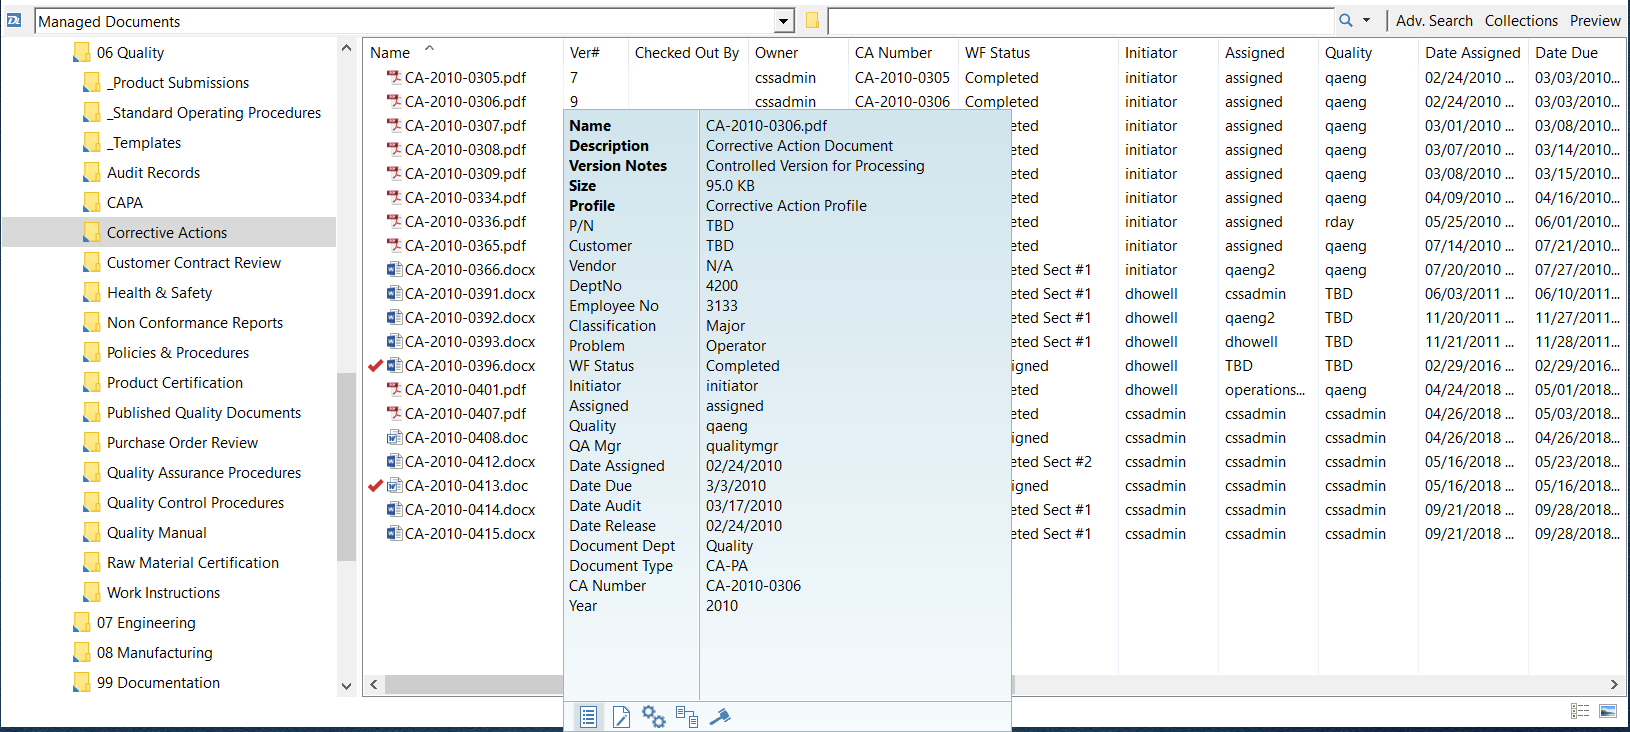Image resolution: width=1630 pixels, height=732 pixels.
Task: Select file CA-2010-0396.docx
Action: coord(469,366)
